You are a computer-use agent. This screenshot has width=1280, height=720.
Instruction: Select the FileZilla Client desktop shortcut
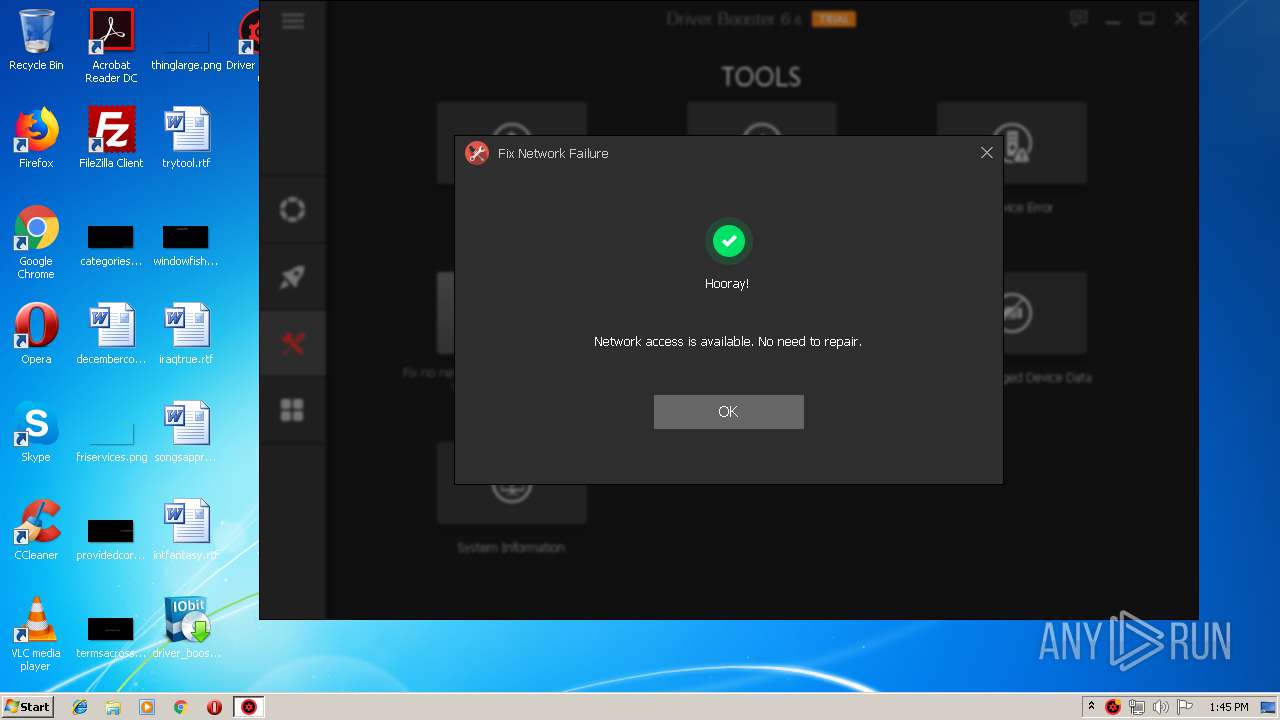(111, 138)
